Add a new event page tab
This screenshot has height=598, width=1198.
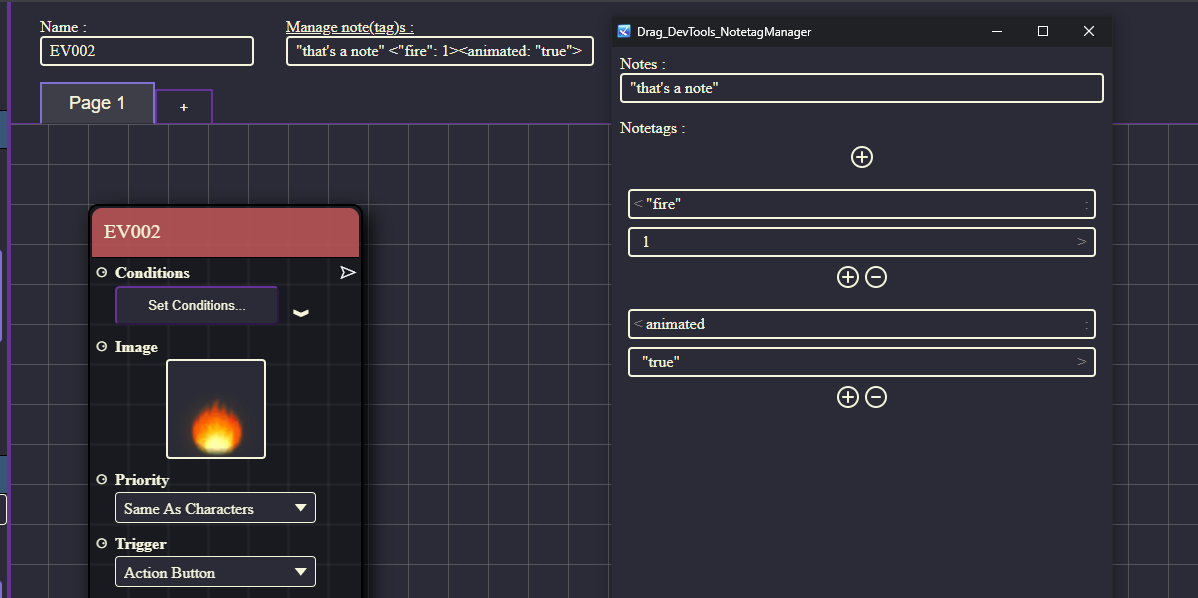[184, 107]
